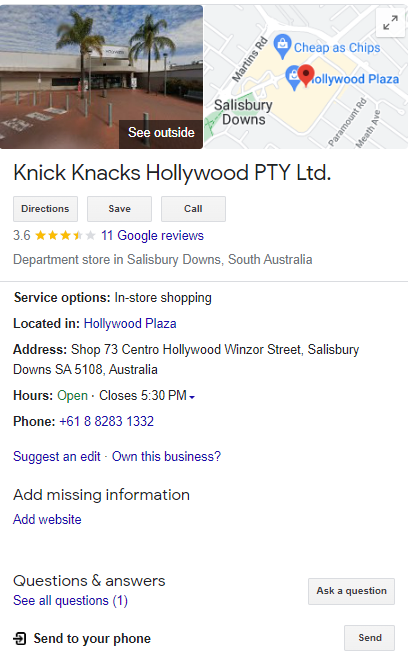Select the Cheap as Chips shopping marker
The height and width of the screenshot is (664, 408).
(282, 46)
